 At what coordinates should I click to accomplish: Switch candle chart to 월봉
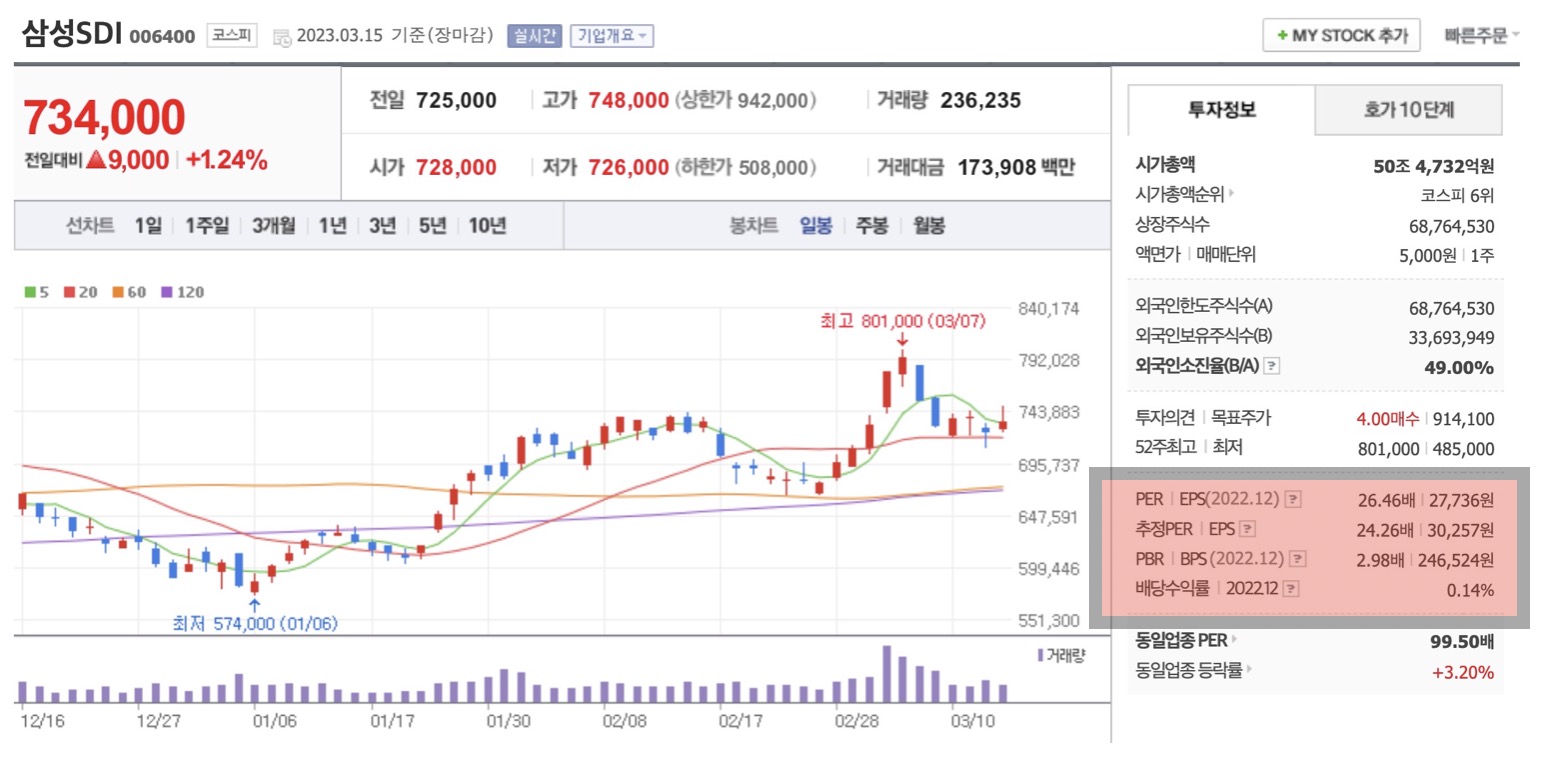pos(929,226)
